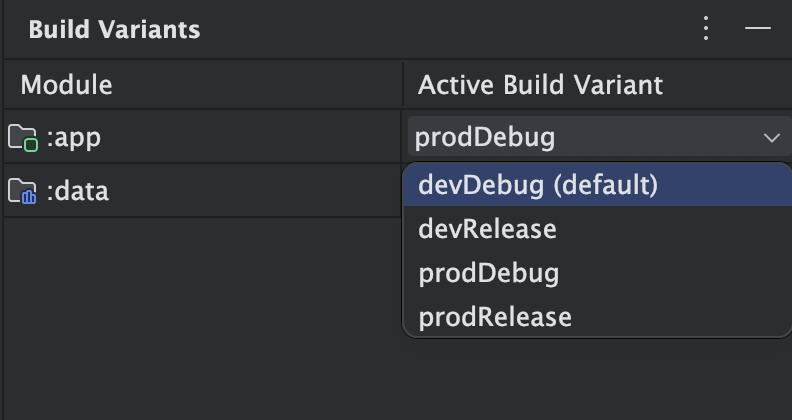Click the Module column header
Image resolution: width=792 pixels, height=420 pixels.
tap(66, 85)
